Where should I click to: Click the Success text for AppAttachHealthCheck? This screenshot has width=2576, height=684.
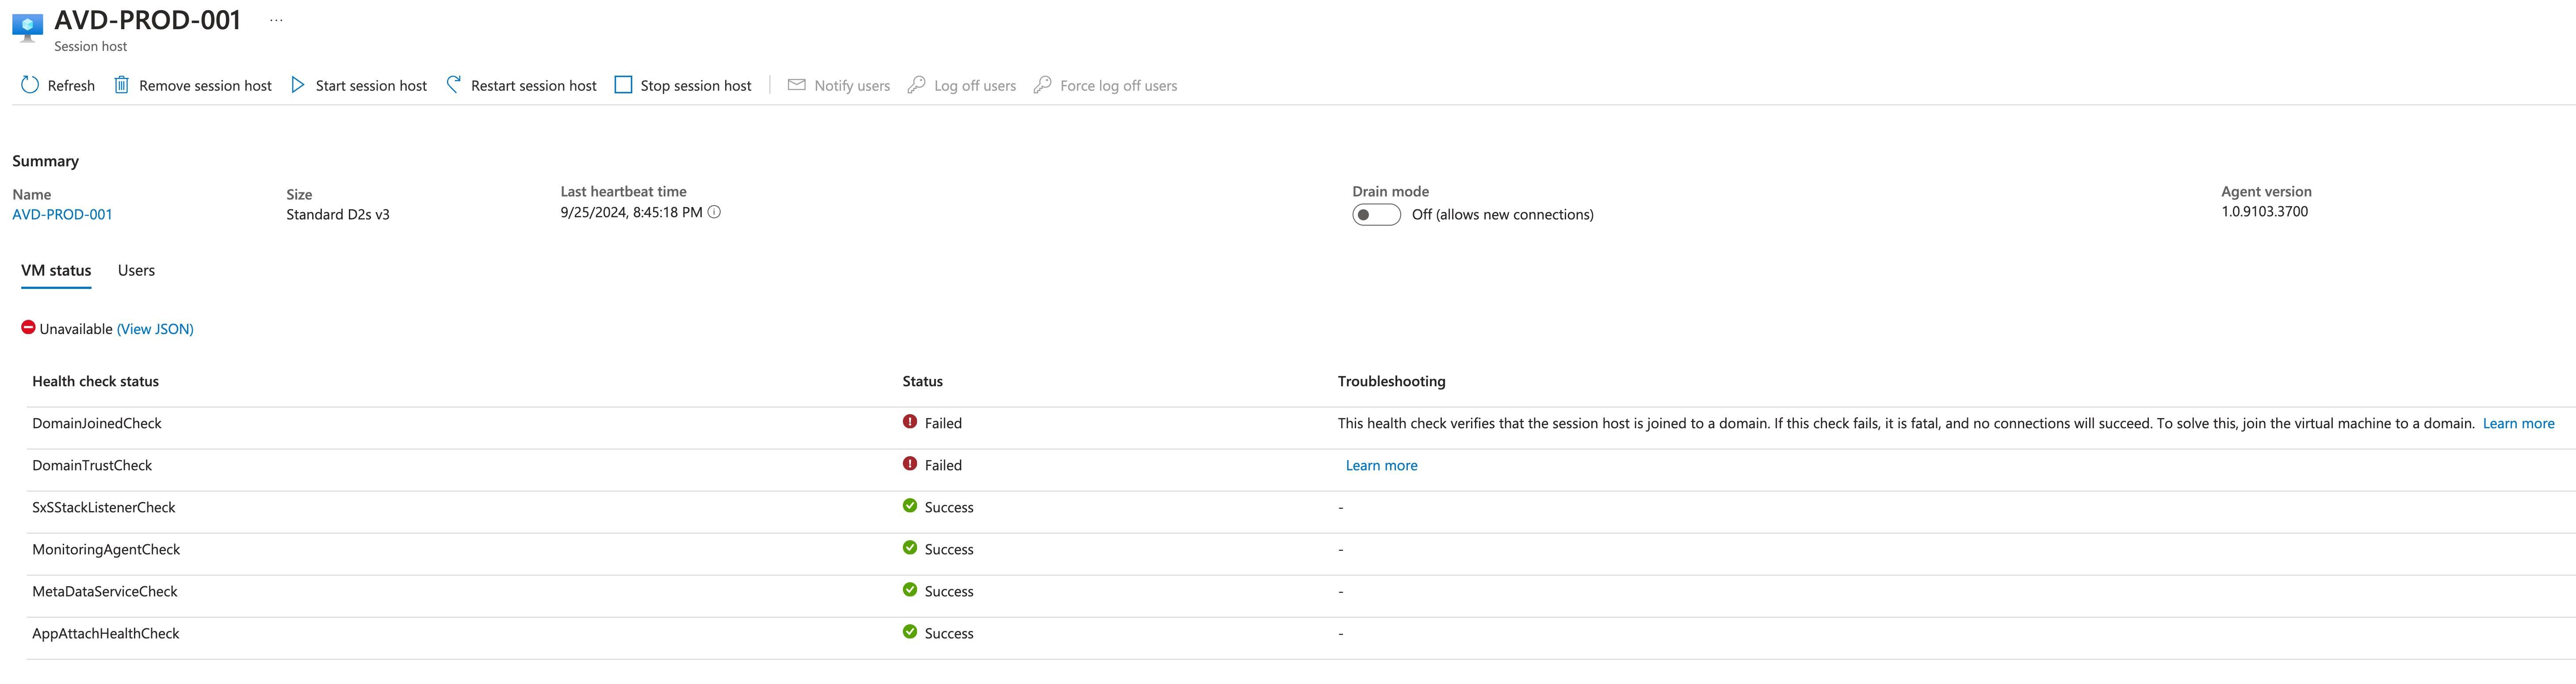949,633
